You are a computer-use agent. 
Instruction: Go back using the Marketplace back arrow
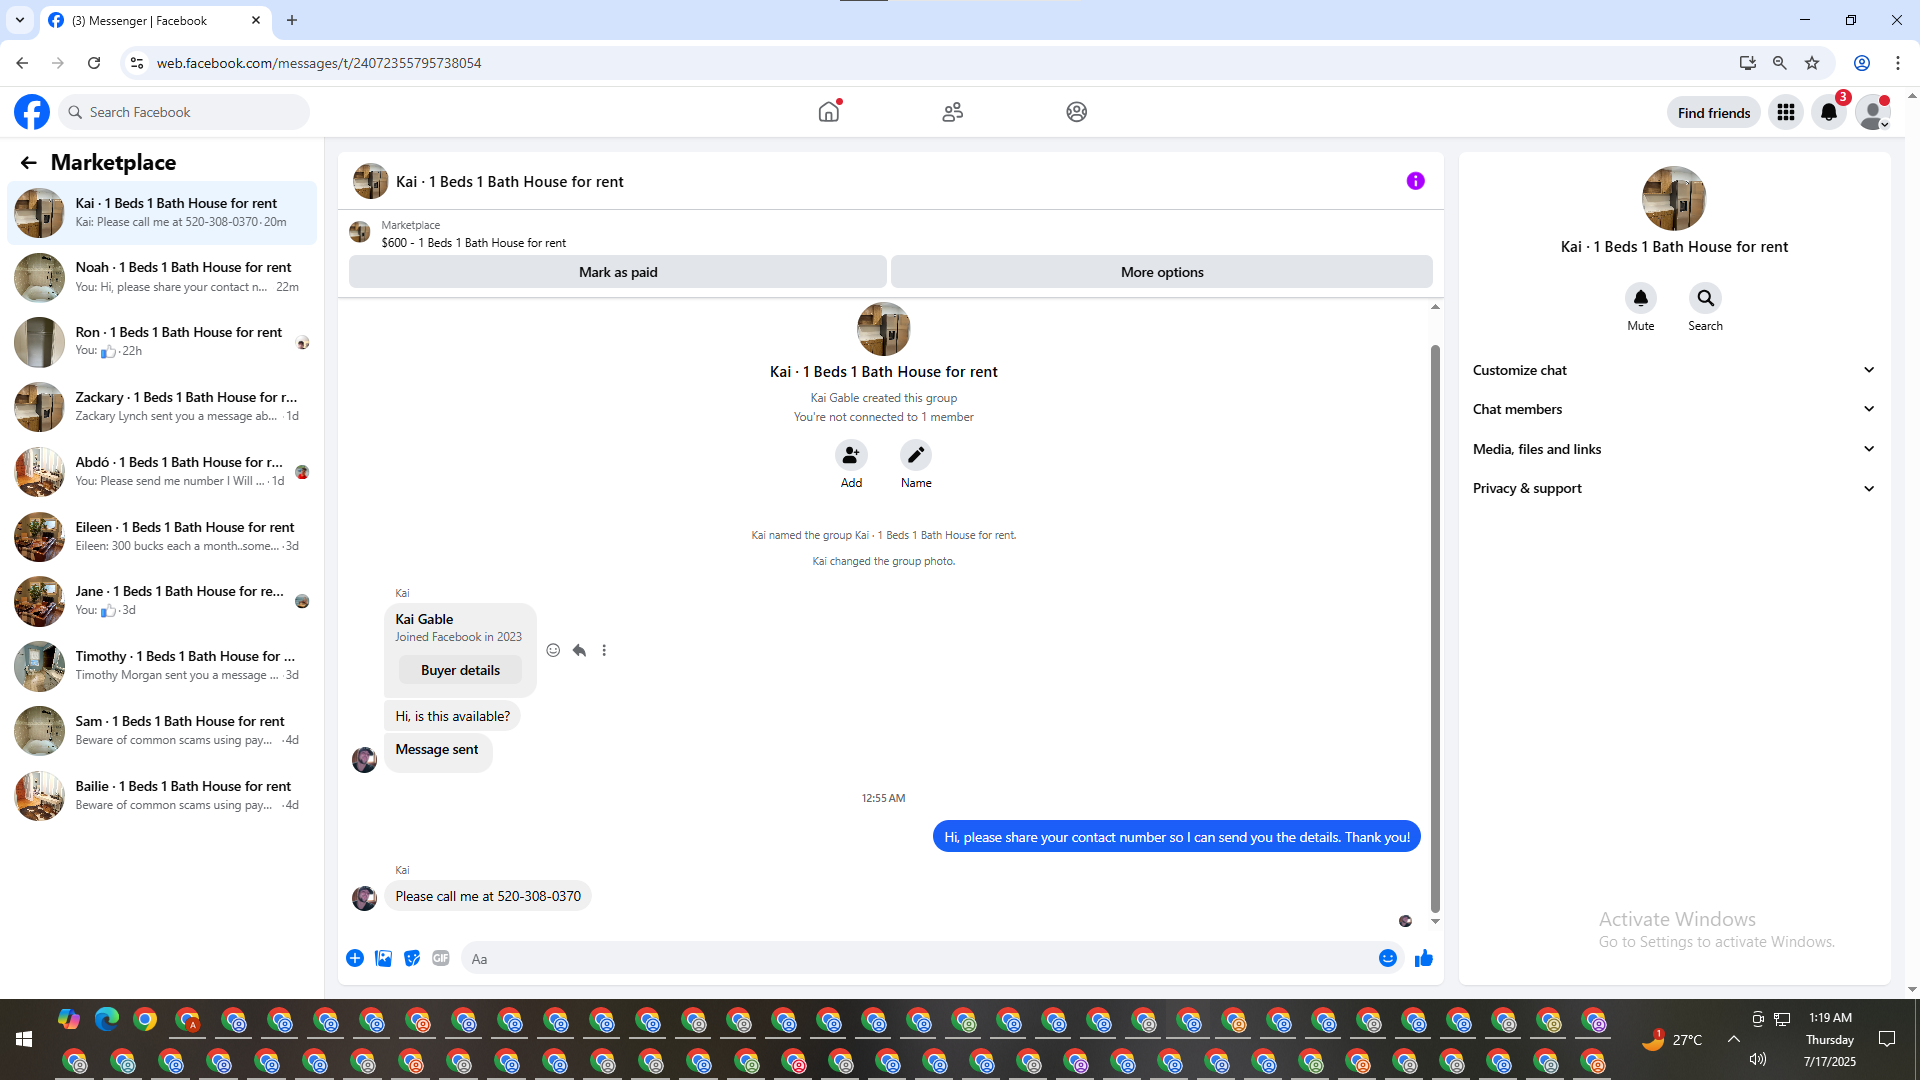tap(28, 162)
